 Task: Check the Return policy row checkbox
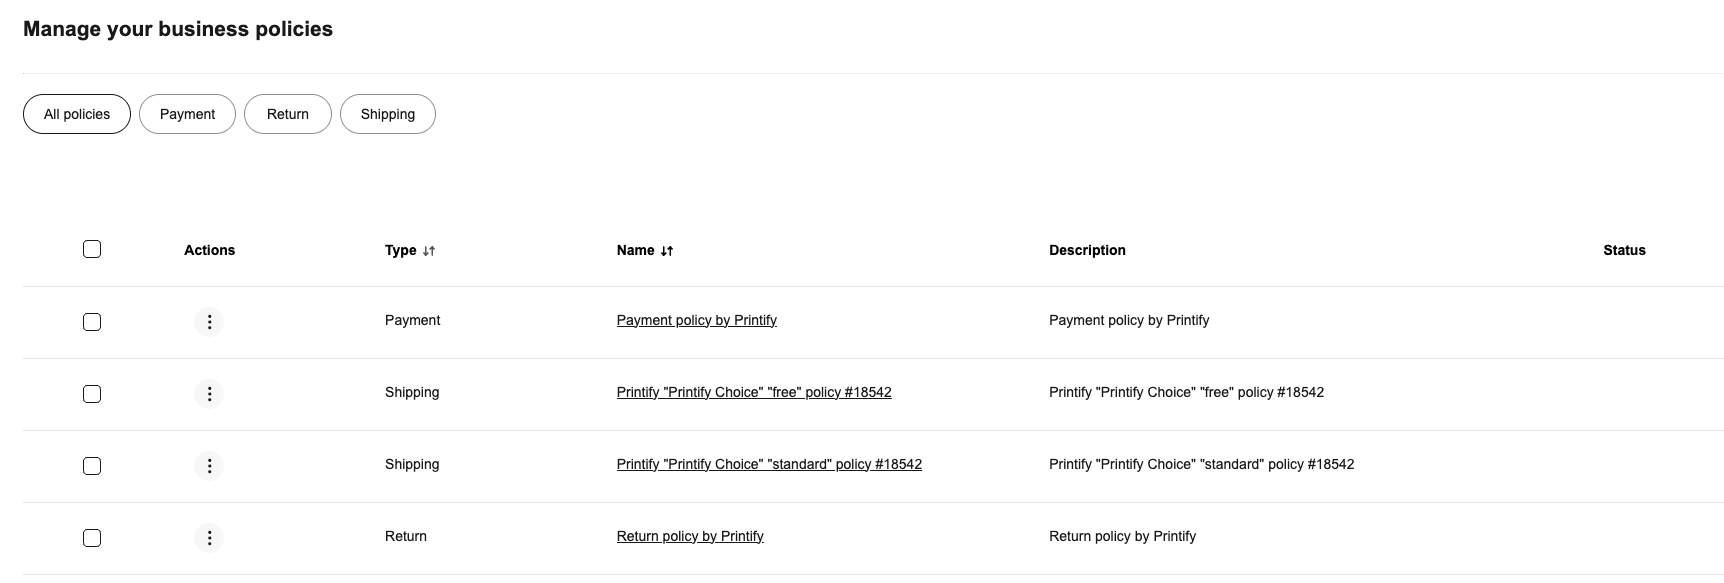(91, 537)
